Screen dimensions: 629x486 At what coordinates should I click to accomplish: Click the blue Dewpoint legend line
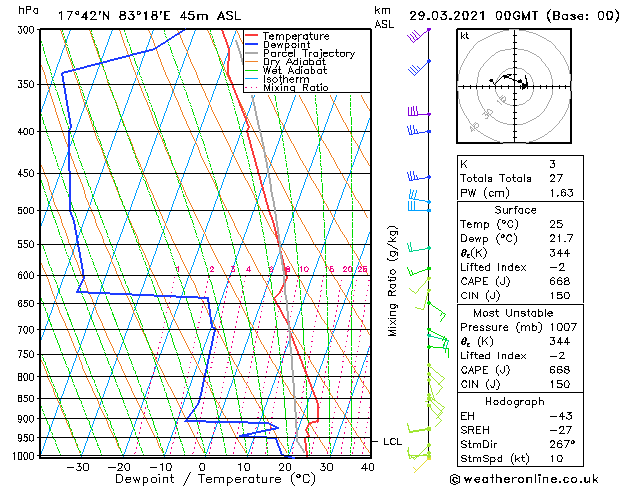click(252, 45)
